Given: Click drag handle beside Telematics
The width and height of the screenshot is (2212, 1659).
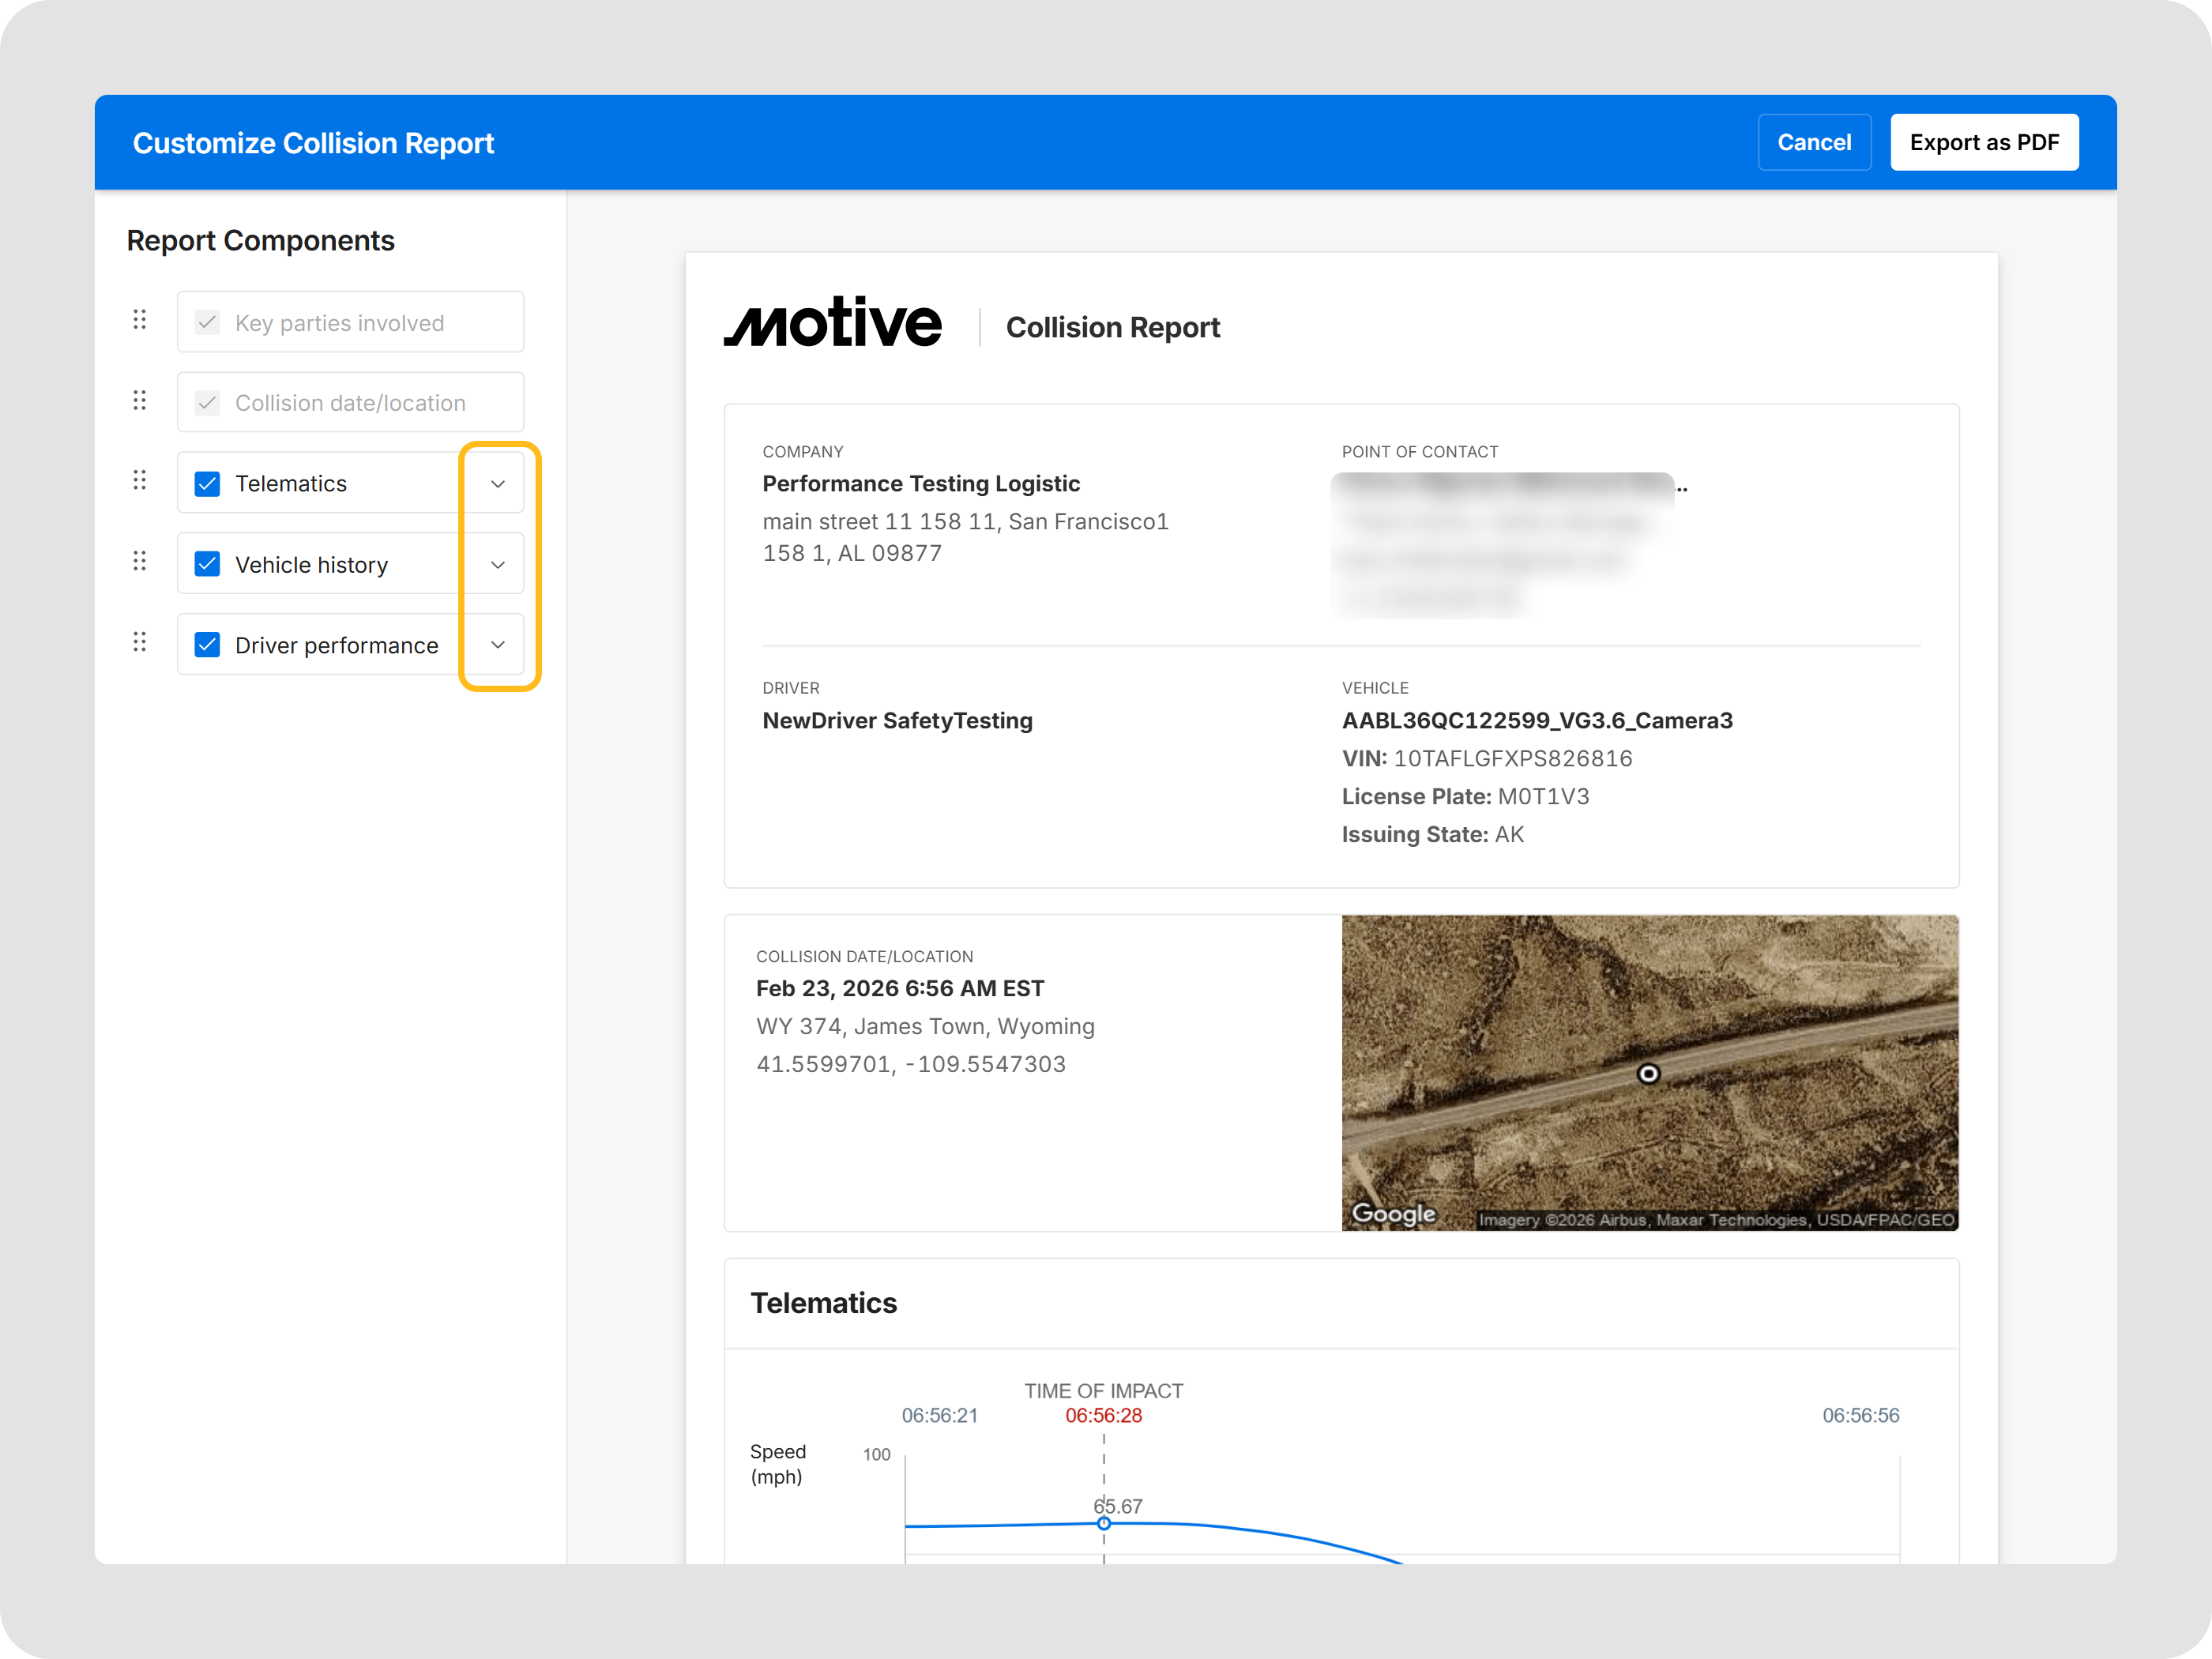Looking at the screenshot, I should coord(140,481).
